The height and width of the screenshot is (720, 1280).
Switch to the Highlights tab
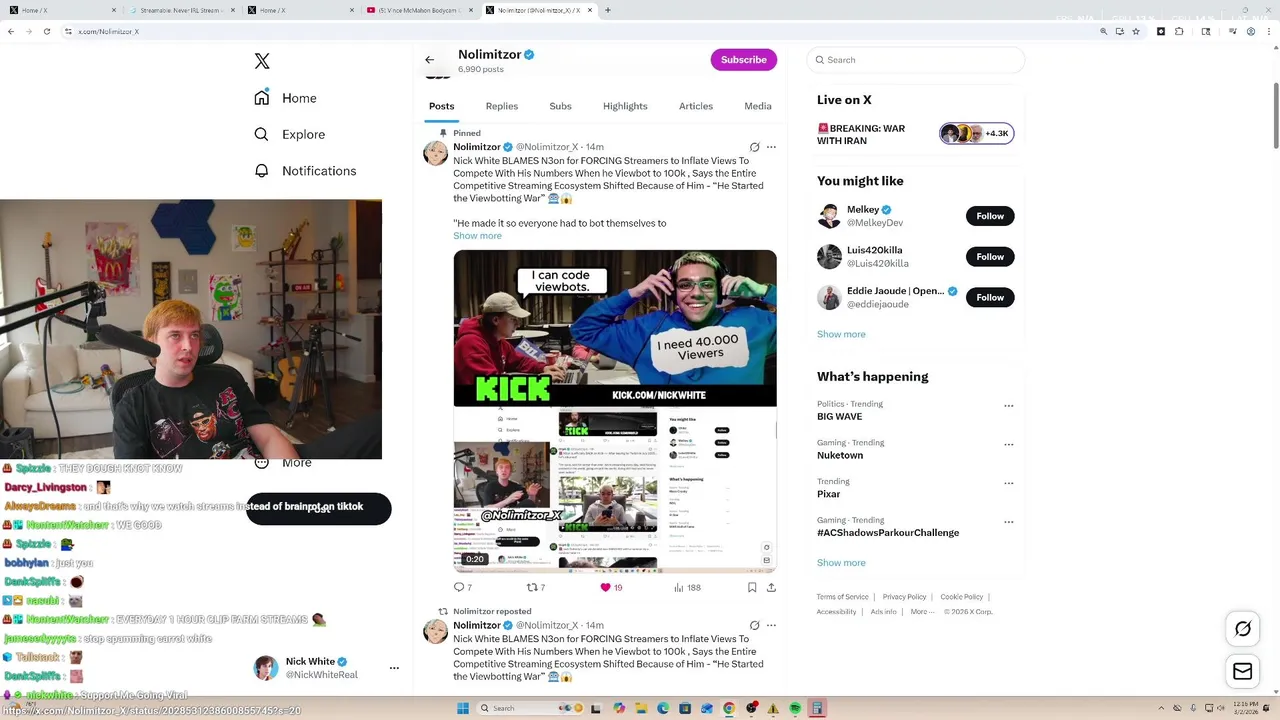click(x=625, y=106)
